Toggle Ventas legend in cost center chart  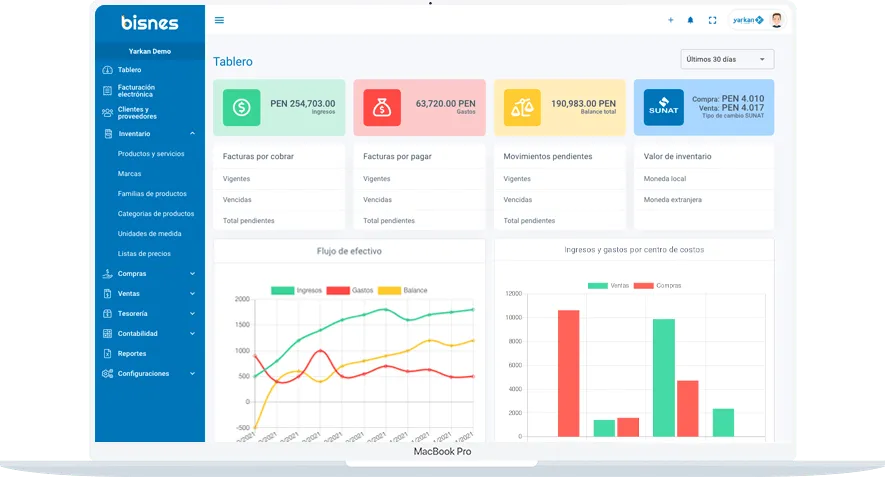click(x=608, y=286)
